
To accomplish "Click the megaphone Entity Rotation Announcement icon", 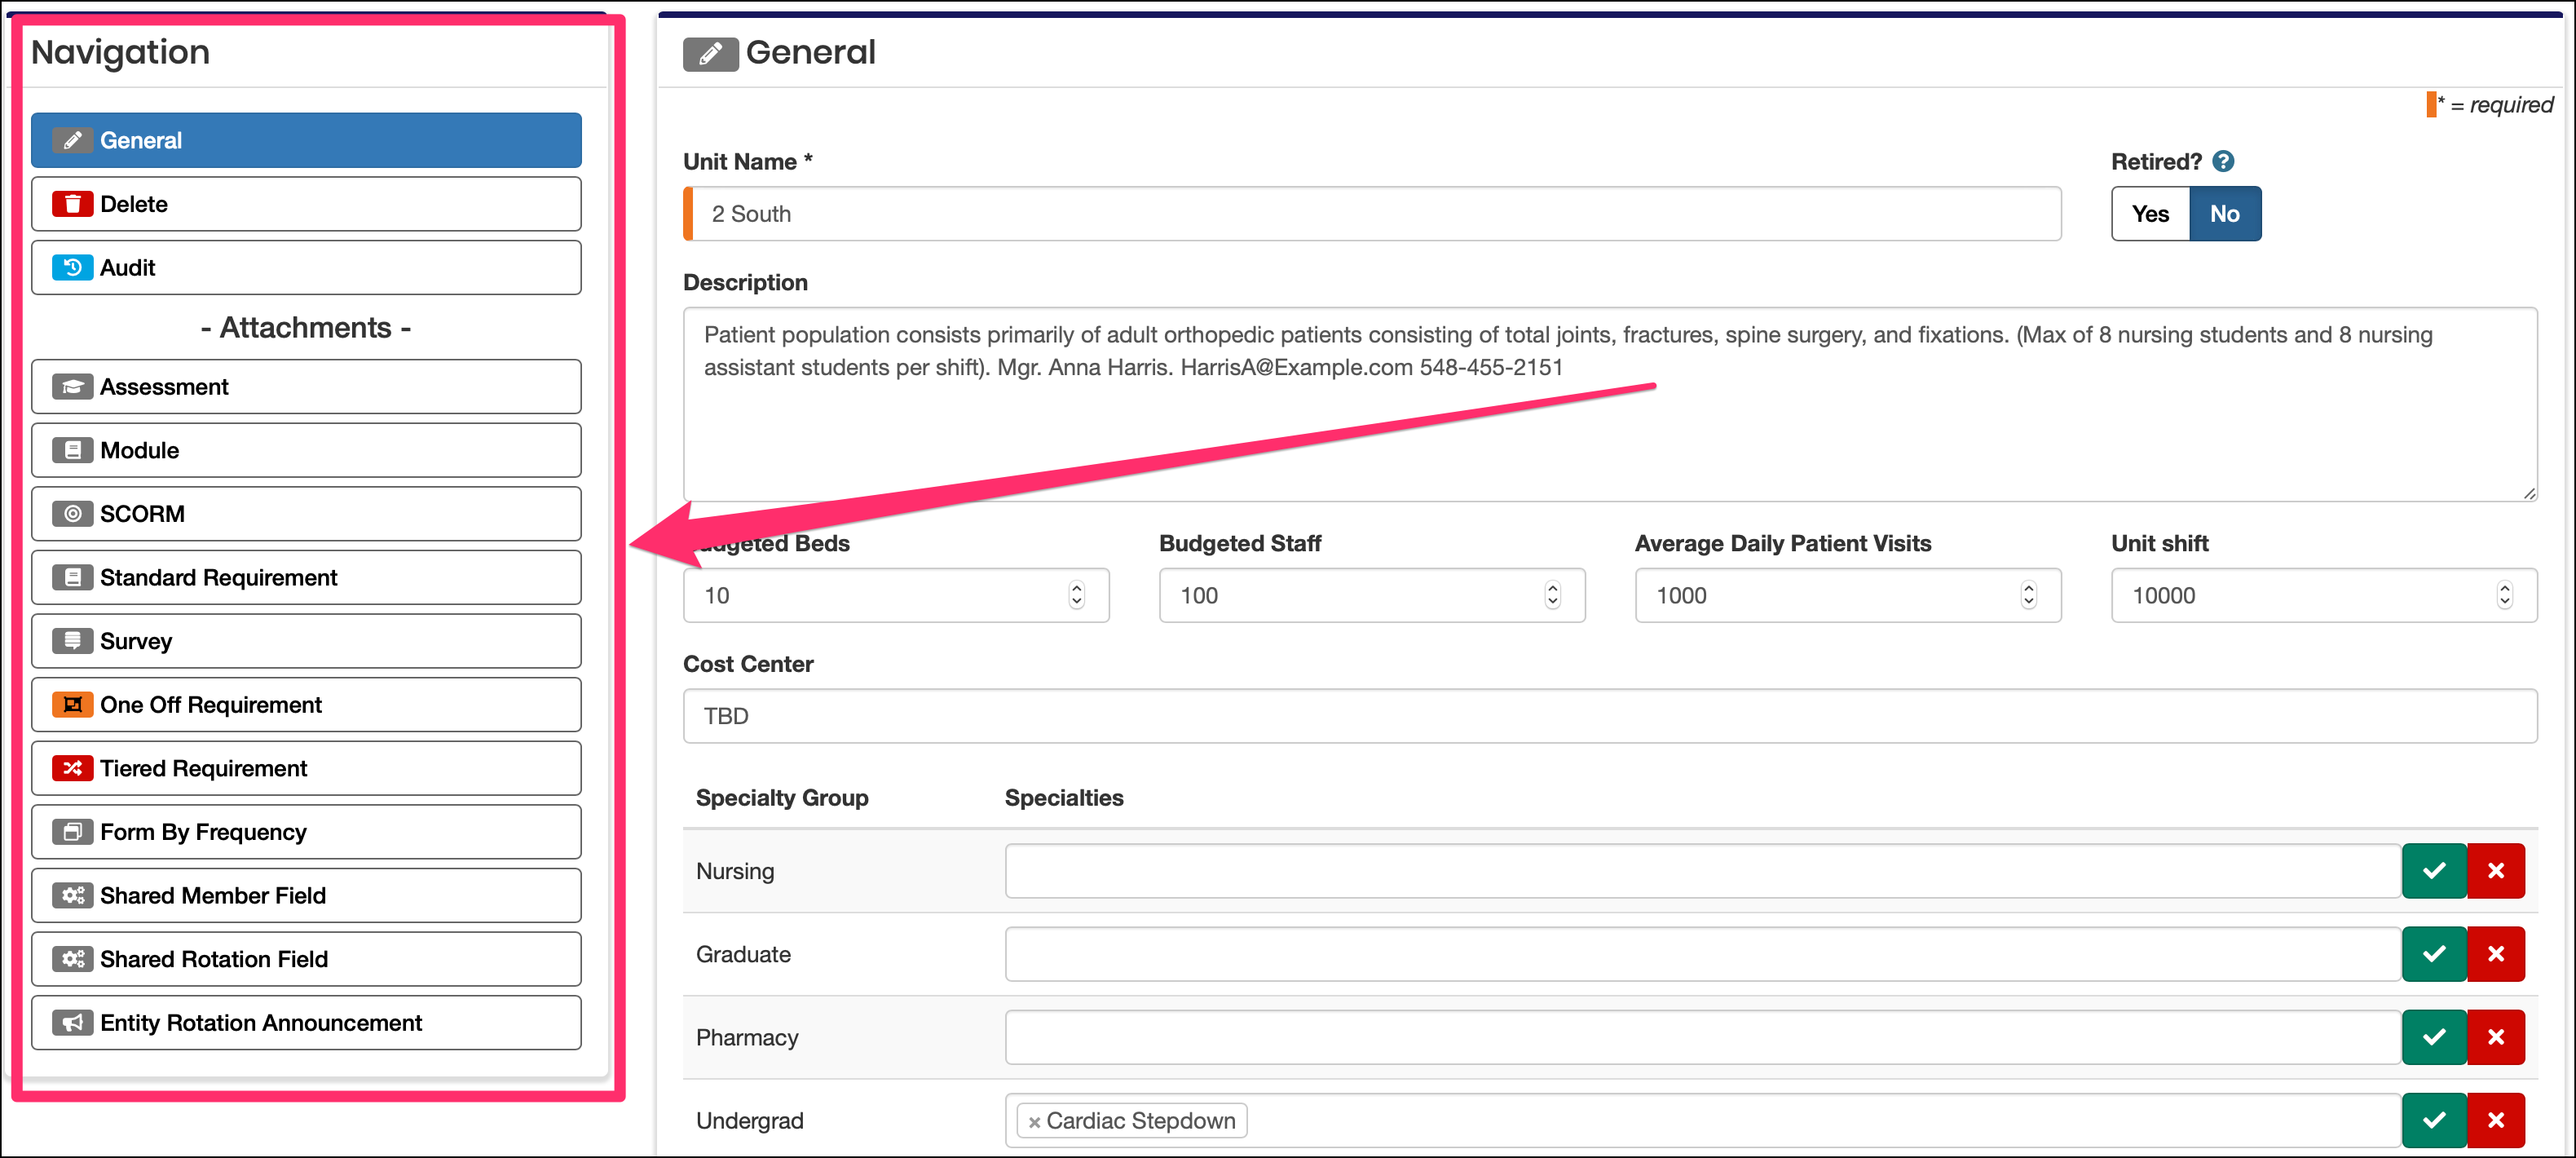I will [x=72, y=1023].
